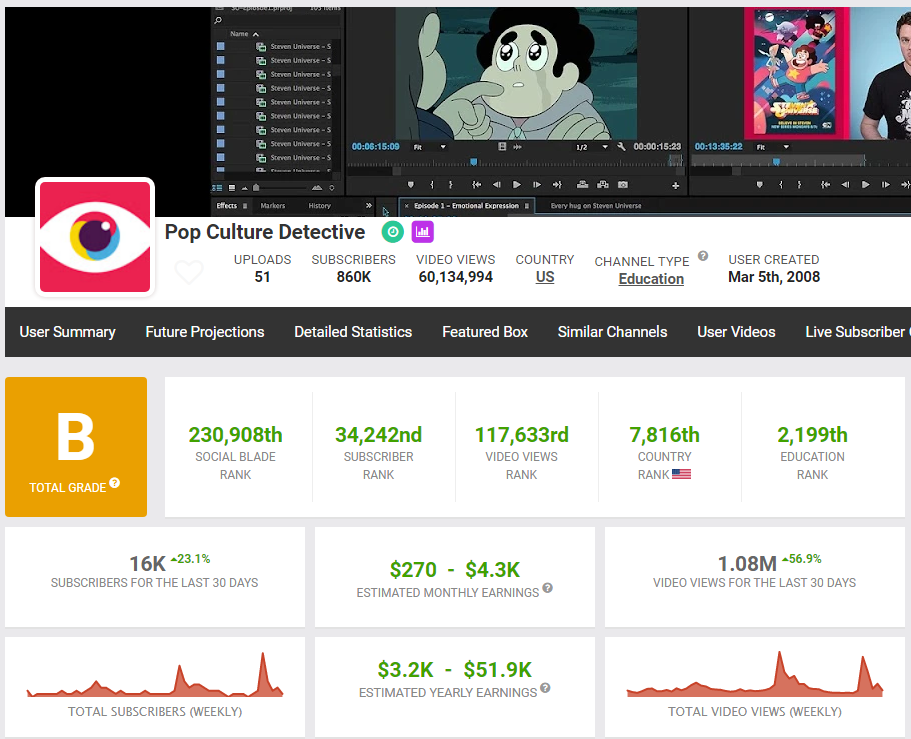Click the Mar 5th, 2008 creation date
The width and height of the screenshot is (911, 739).
click(x=774, y=277)
